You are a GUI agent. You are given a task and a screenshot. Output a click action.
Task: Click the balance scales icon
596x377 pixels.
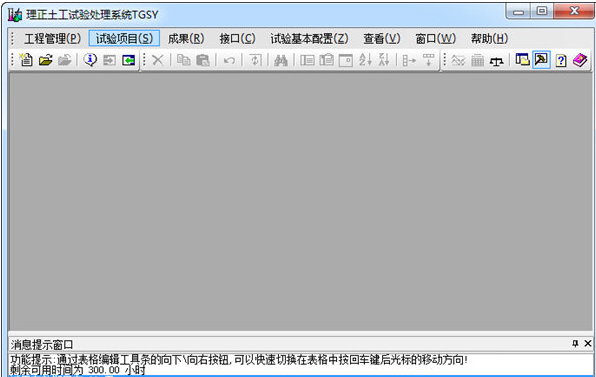coord(496,60)
